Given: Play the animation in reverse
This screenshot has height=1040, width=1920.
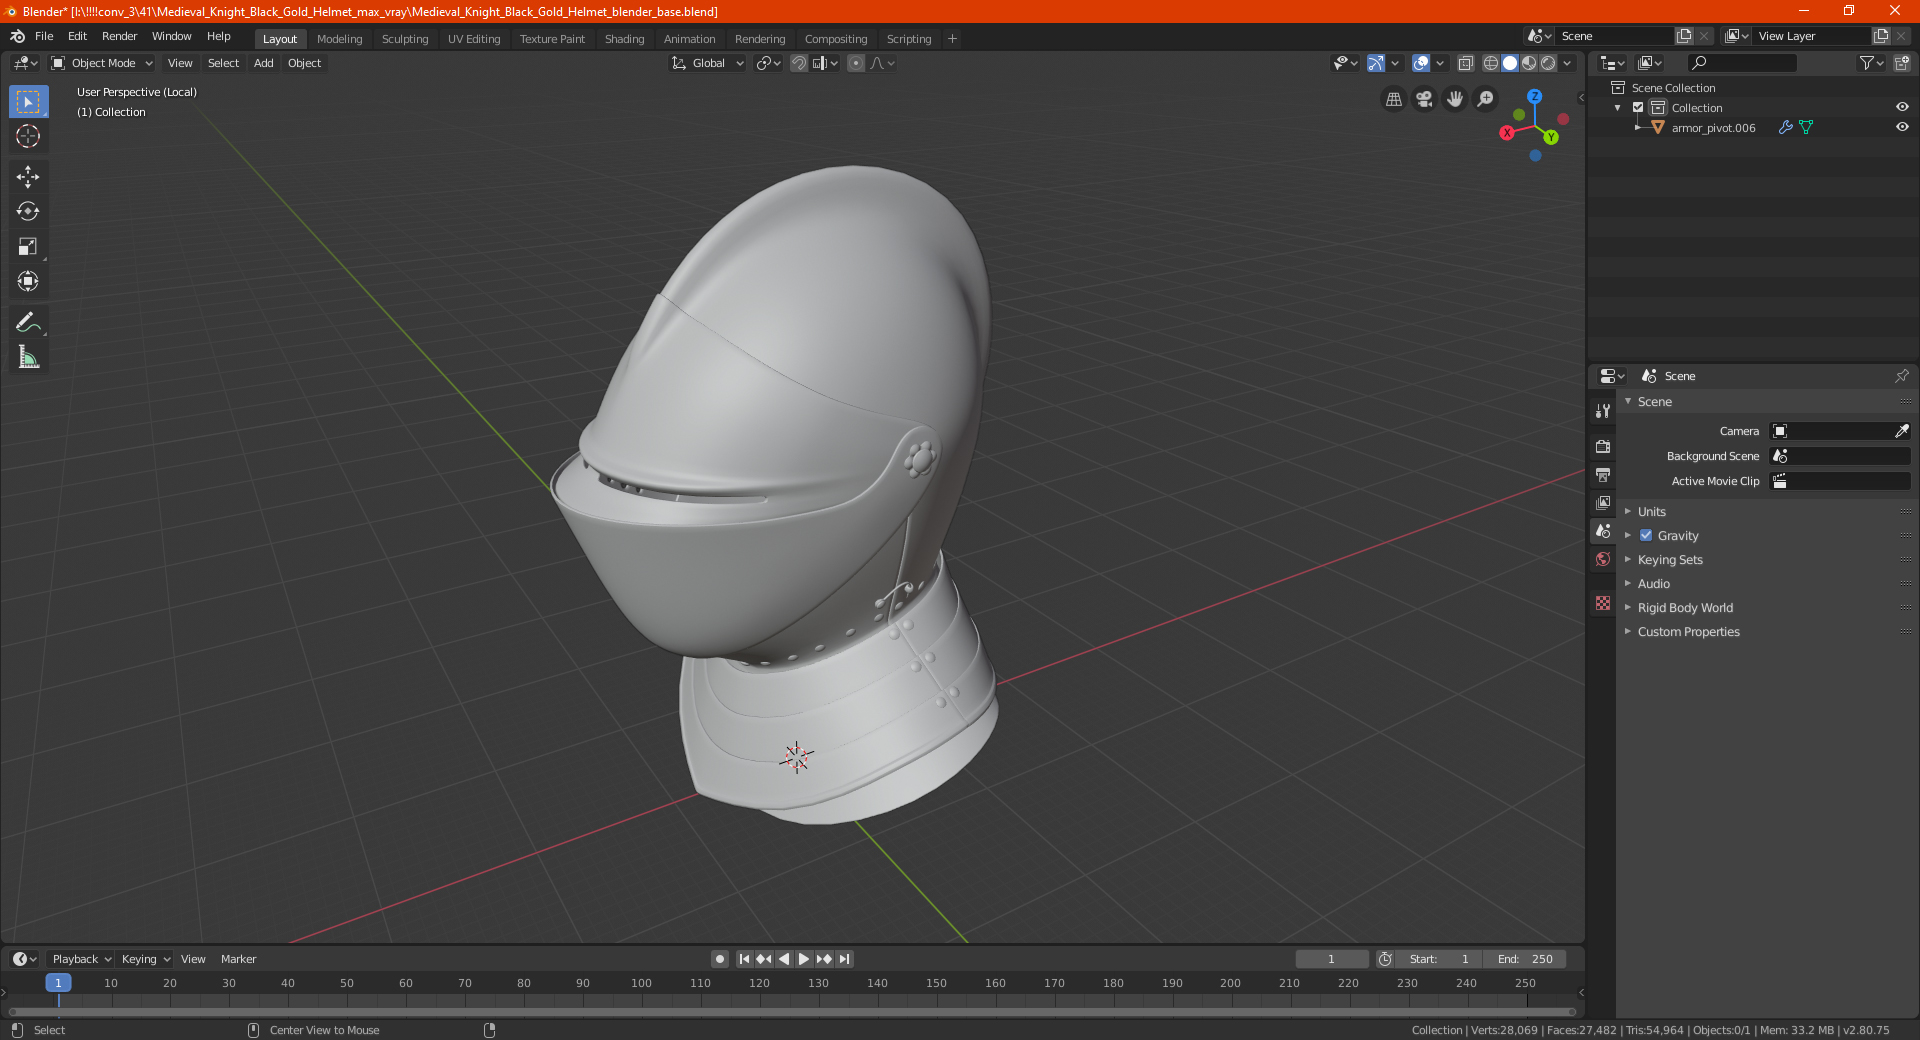Looking at the screenshot, I should tap(784, 959).
